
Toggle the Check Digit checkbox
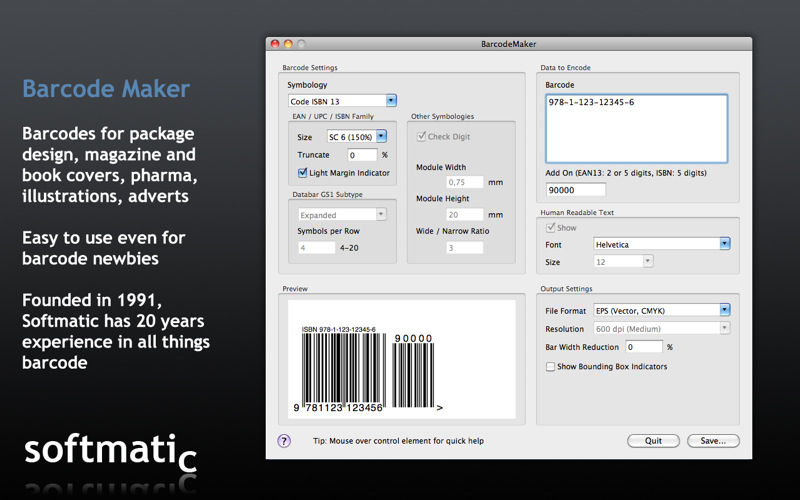click(x=421, y=136)
